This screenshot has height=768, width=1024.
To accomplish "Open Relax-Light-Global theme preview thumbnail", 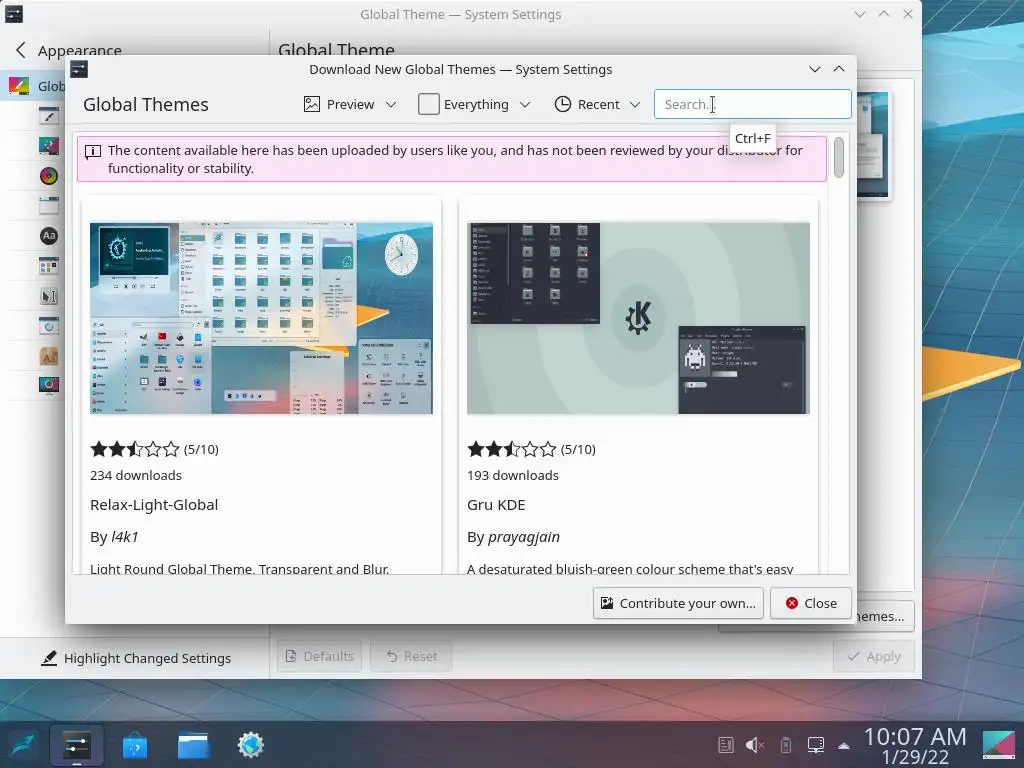I will pos(261,318).
